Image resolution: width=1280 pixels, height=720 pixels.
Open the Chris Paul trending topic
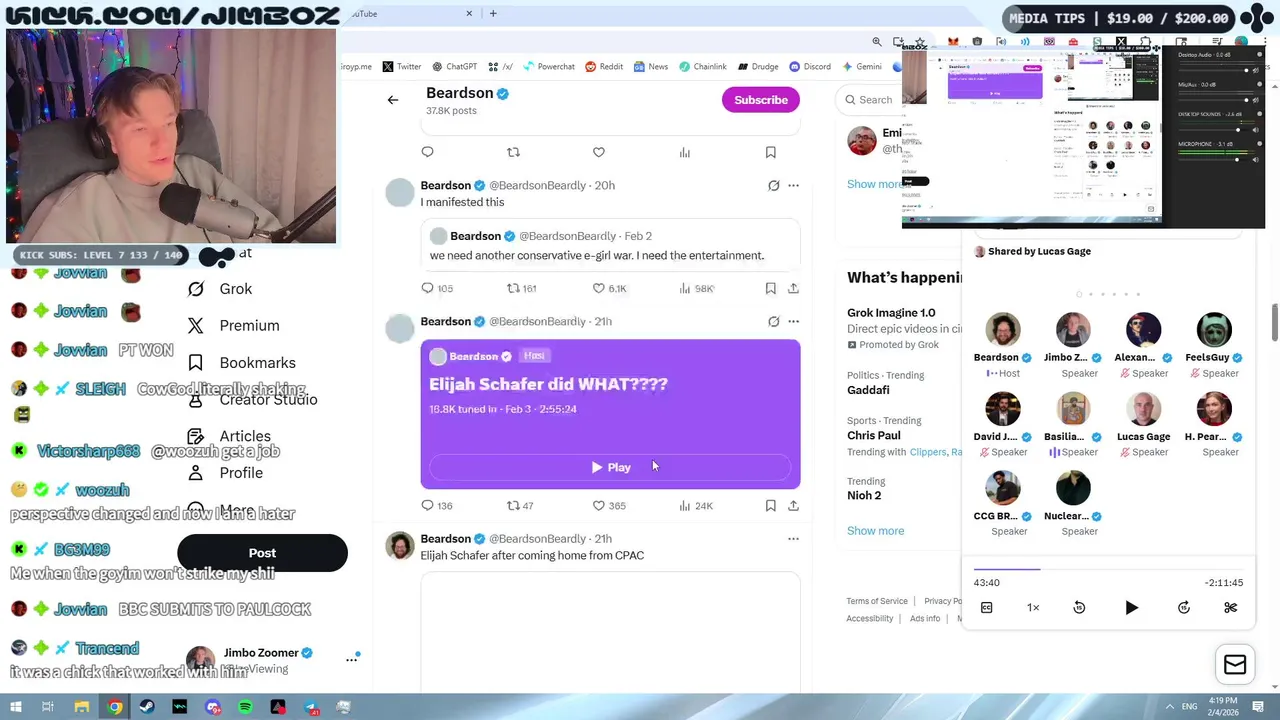(x=874, y=435)
